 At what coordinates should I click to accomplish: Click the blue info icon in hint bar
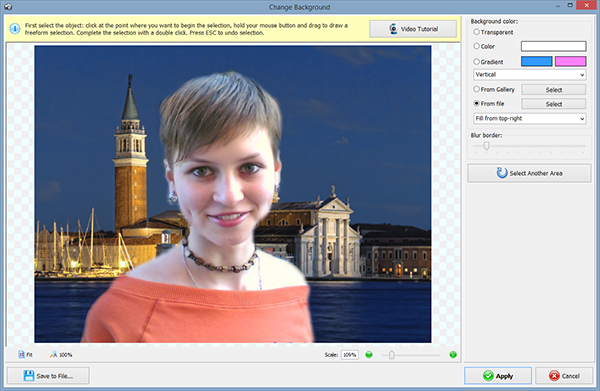pyautogui.click(x=15, y=29)
